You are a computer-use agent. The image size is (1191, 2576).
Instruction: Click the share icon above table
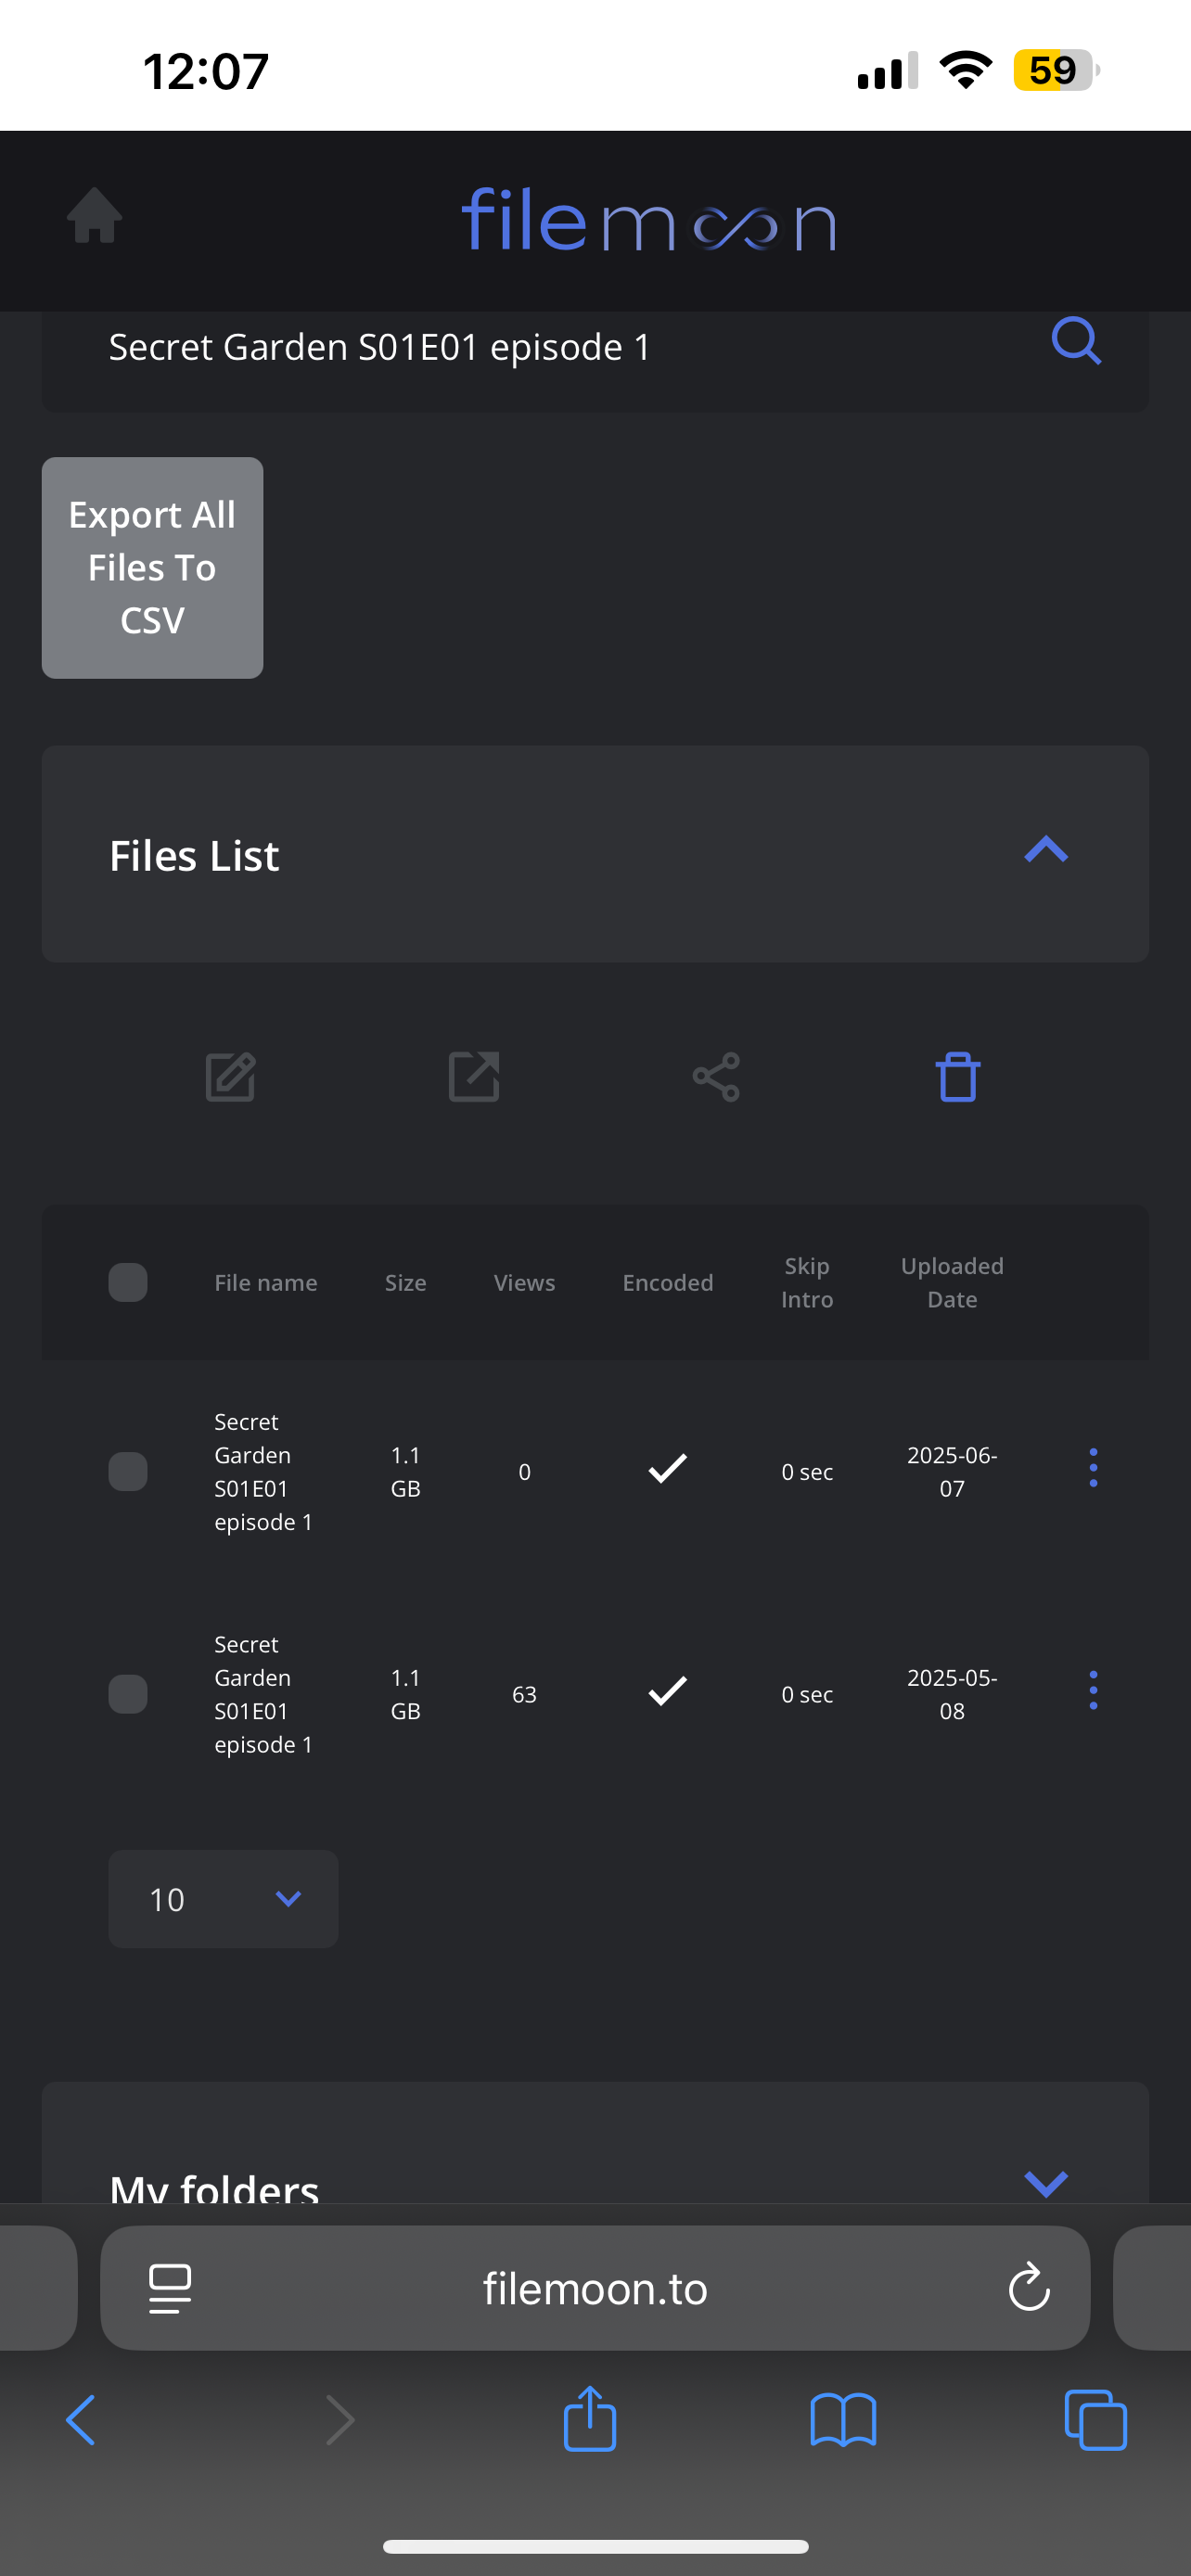[716, 1077]
